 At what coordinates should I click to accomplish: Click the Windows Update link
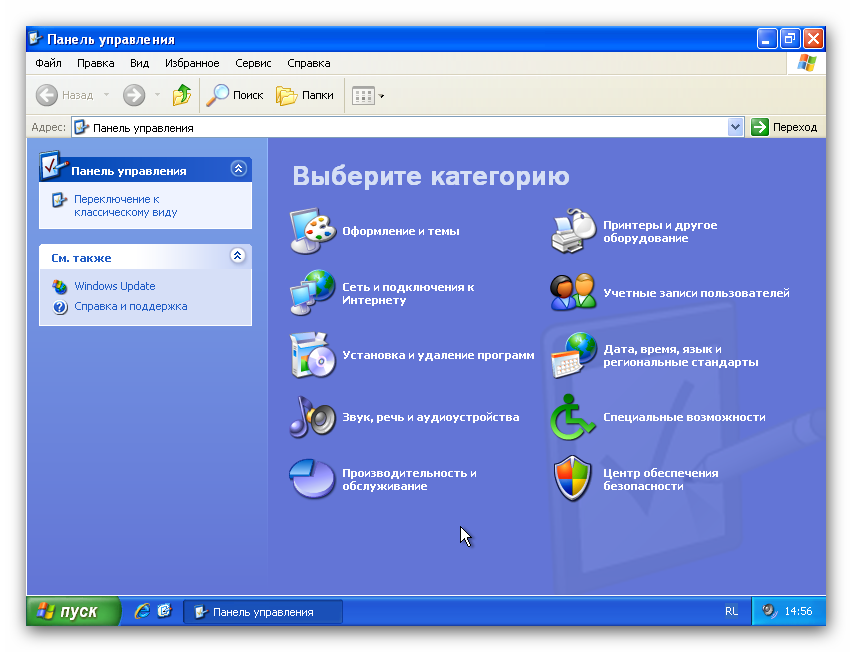pyautogui.click(x=114, y=286)
